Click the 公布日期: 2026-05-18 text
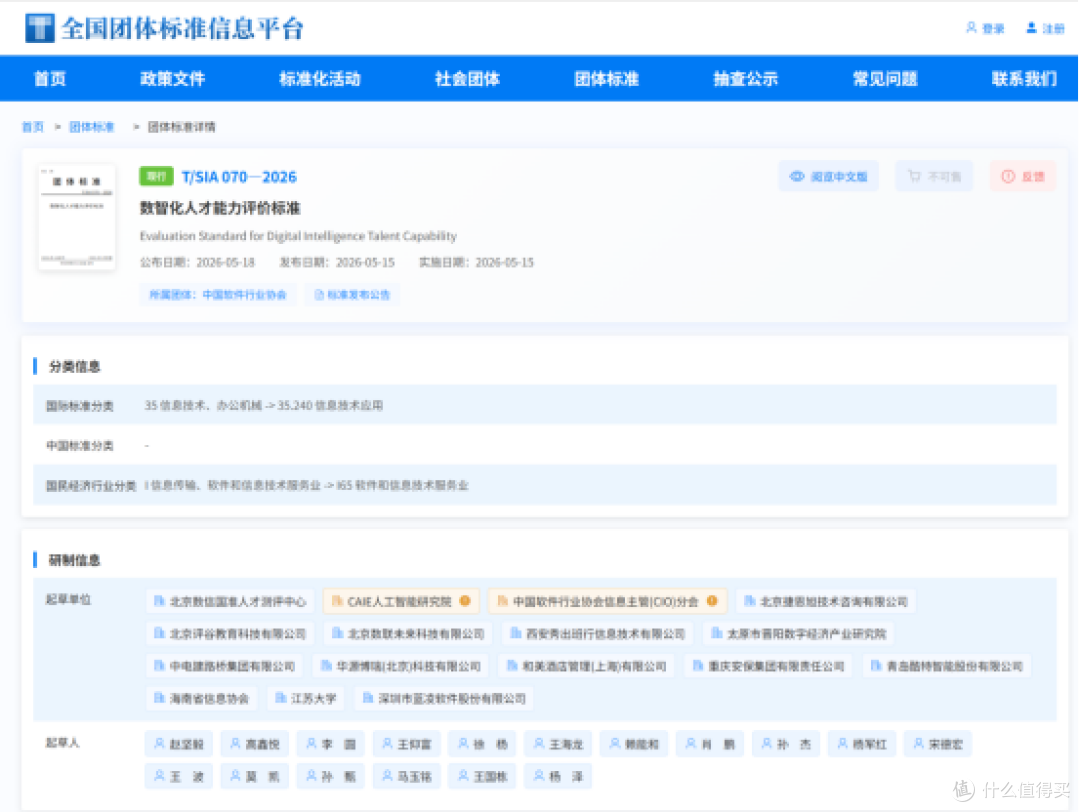The width and height of the screenshot is (1080, 812). [x=197, y=262]
